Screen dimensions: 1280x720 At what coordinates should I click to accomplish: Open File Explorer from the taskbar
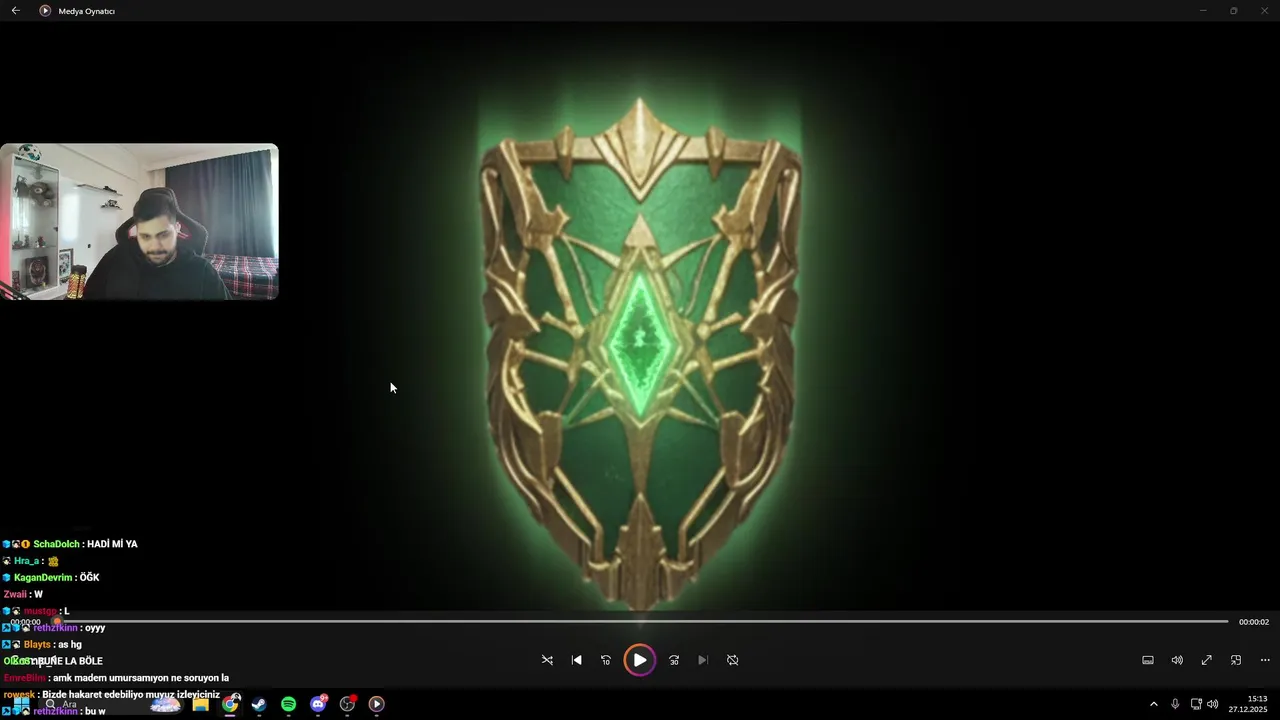[x=200, y=704]
